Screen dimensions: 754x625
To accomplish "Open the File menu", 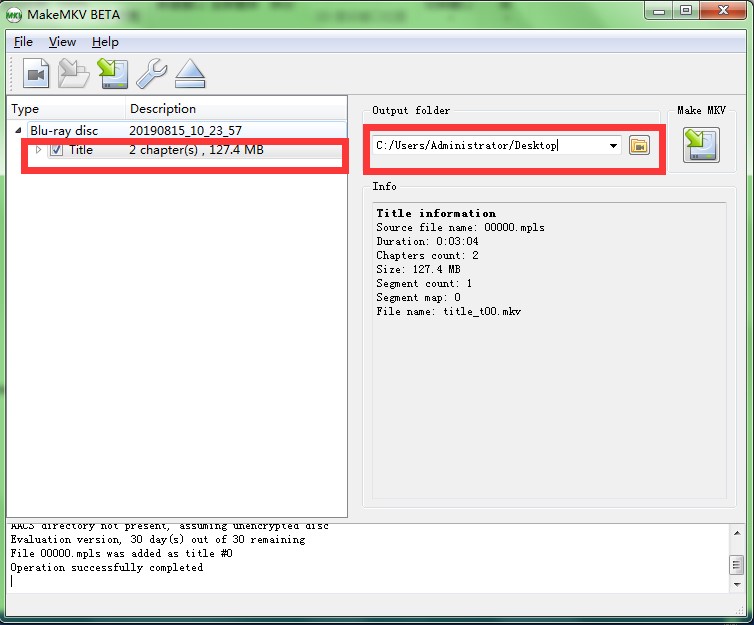I will point(23,42).
